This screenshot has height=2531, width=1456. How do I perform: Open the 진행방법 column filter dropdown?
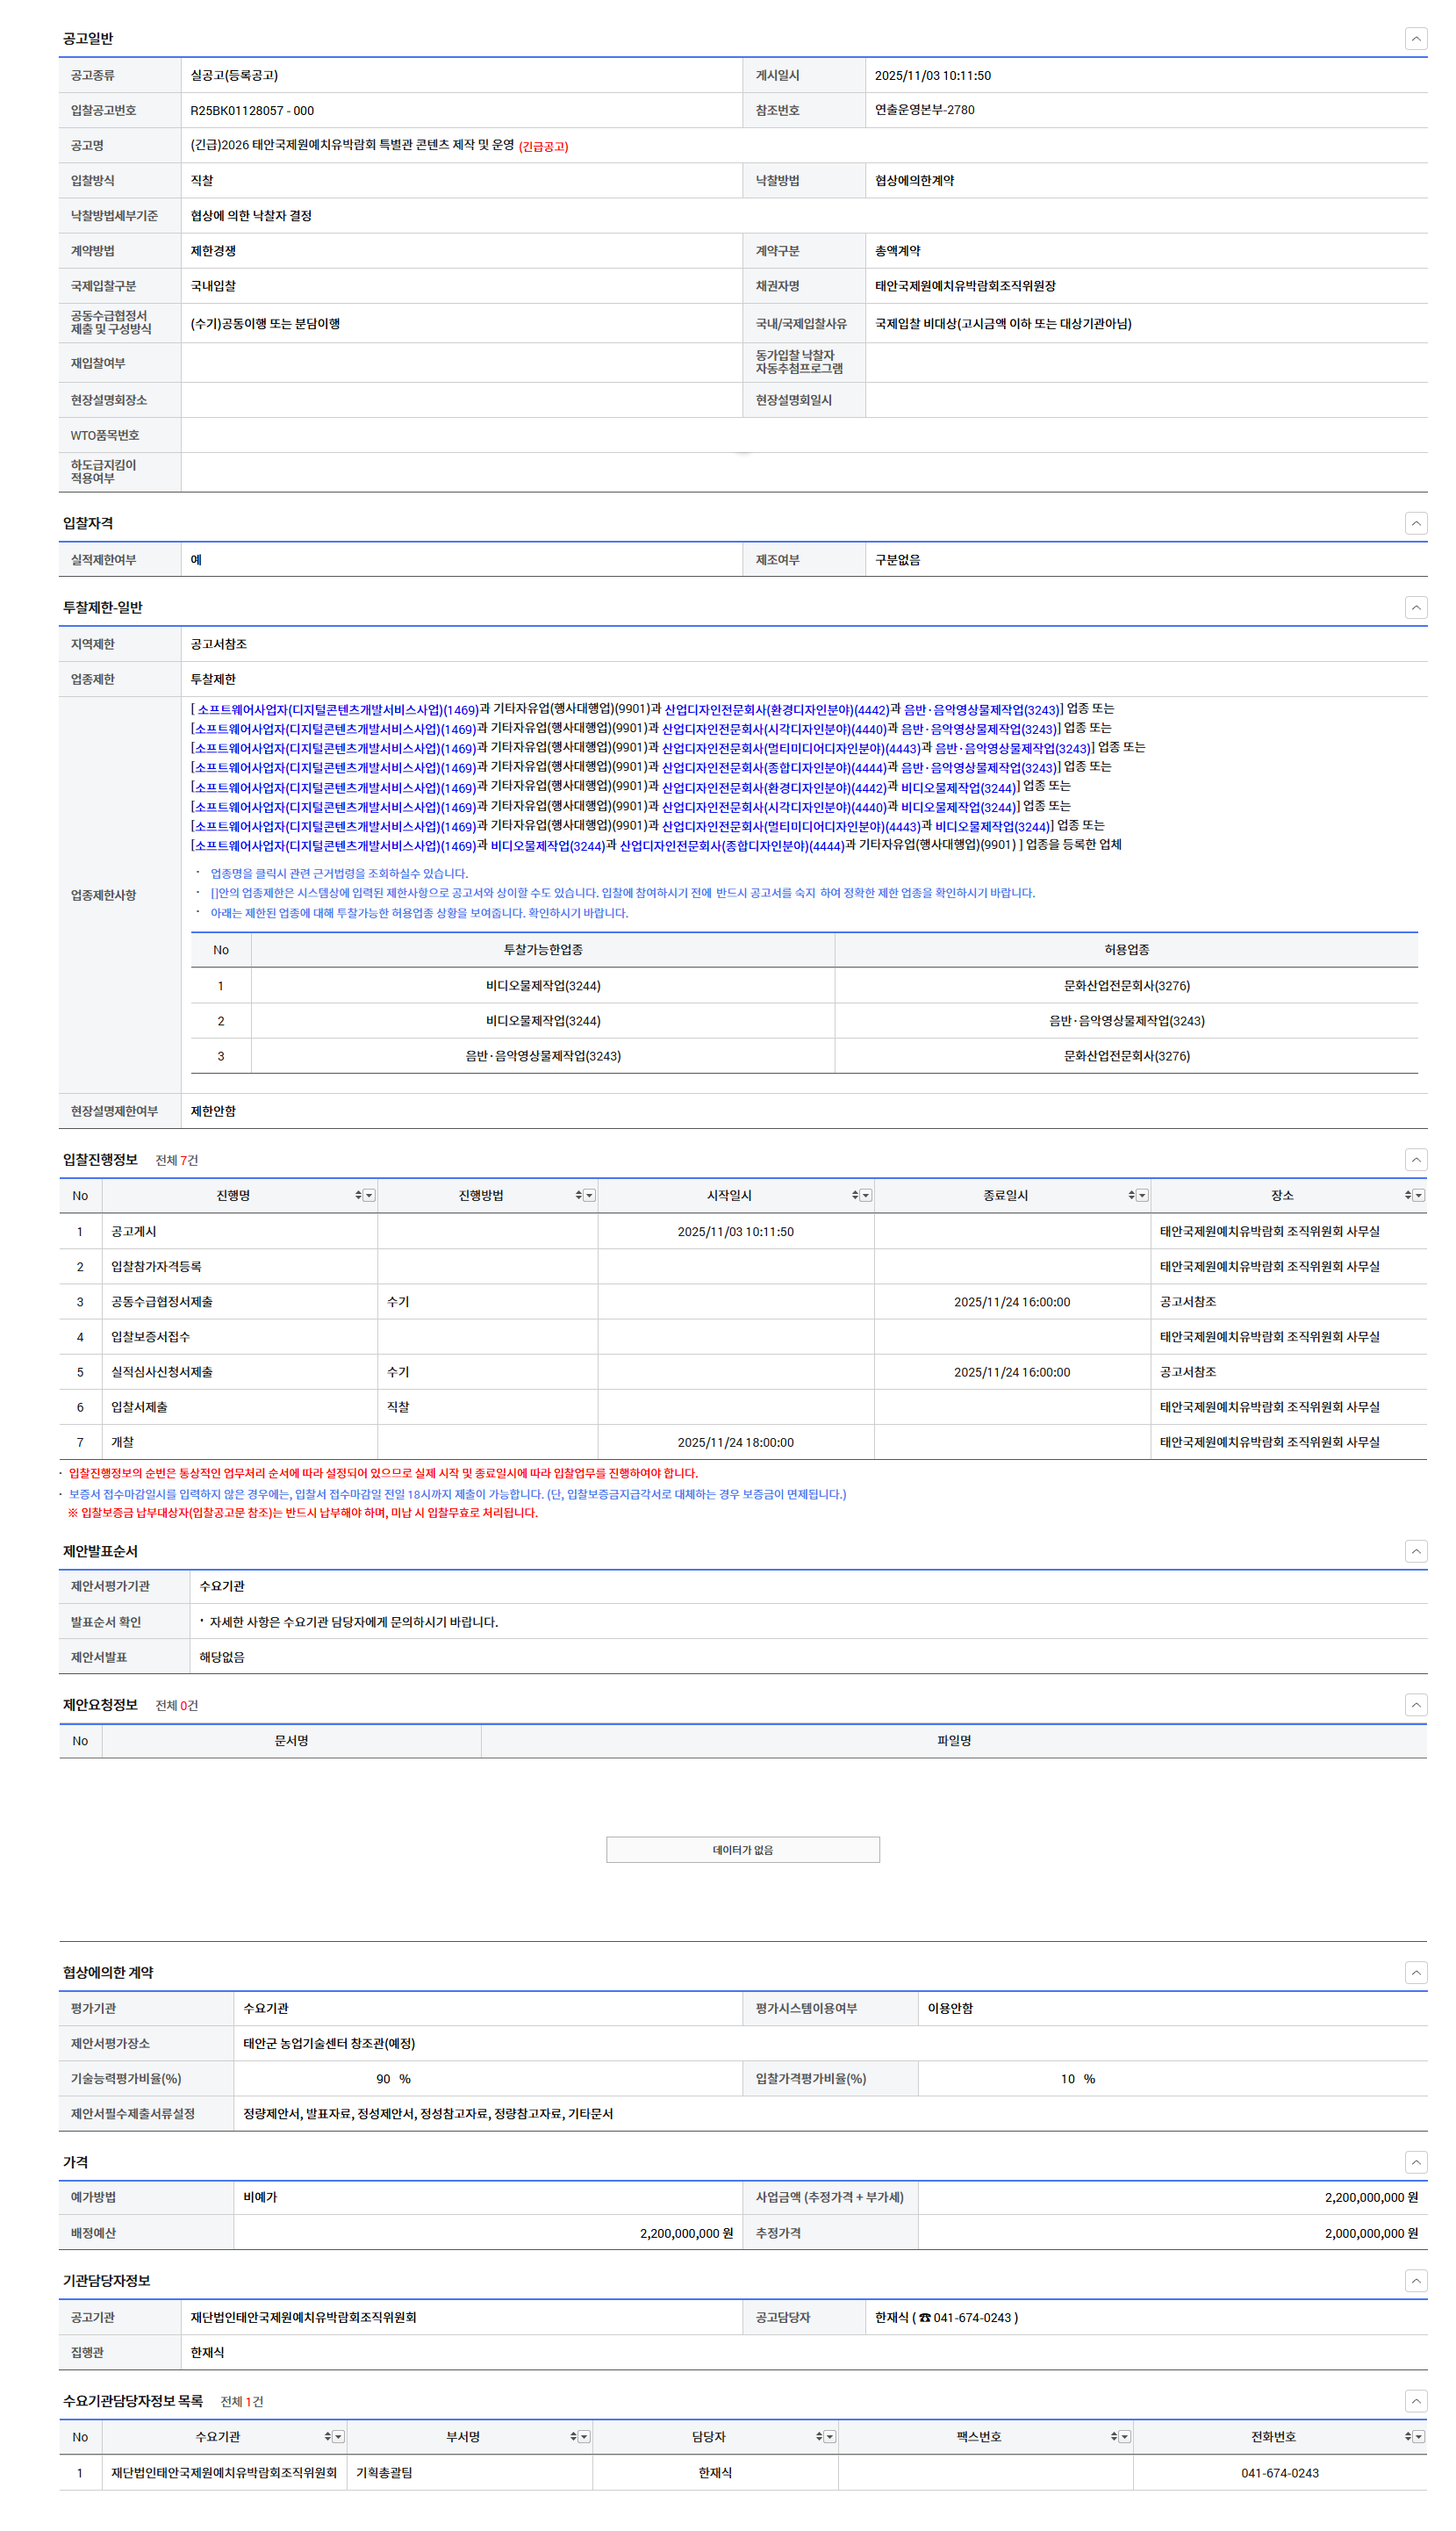point(590,1196)
